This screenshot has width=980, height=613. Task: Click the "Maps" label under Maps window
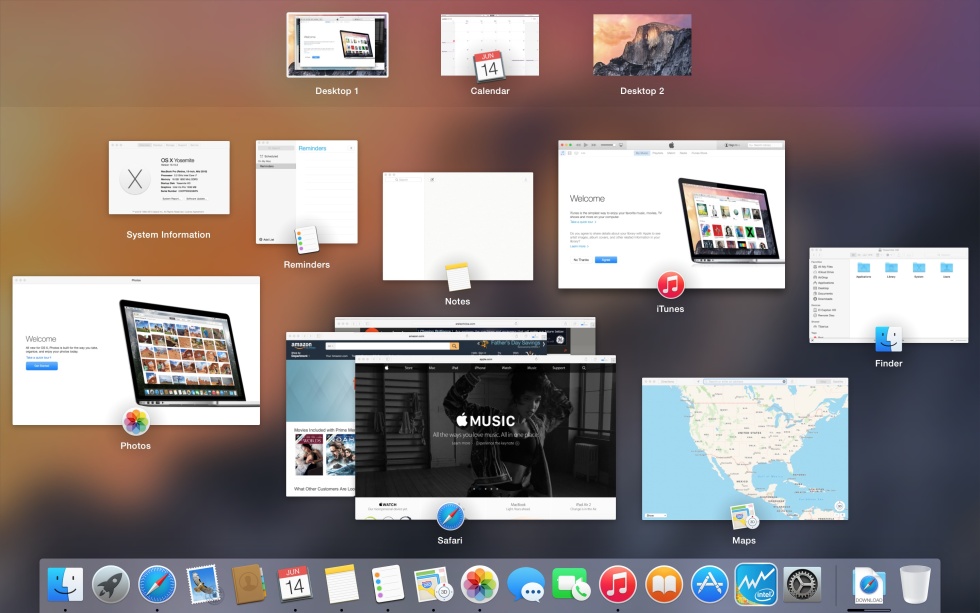click(744, 541)
